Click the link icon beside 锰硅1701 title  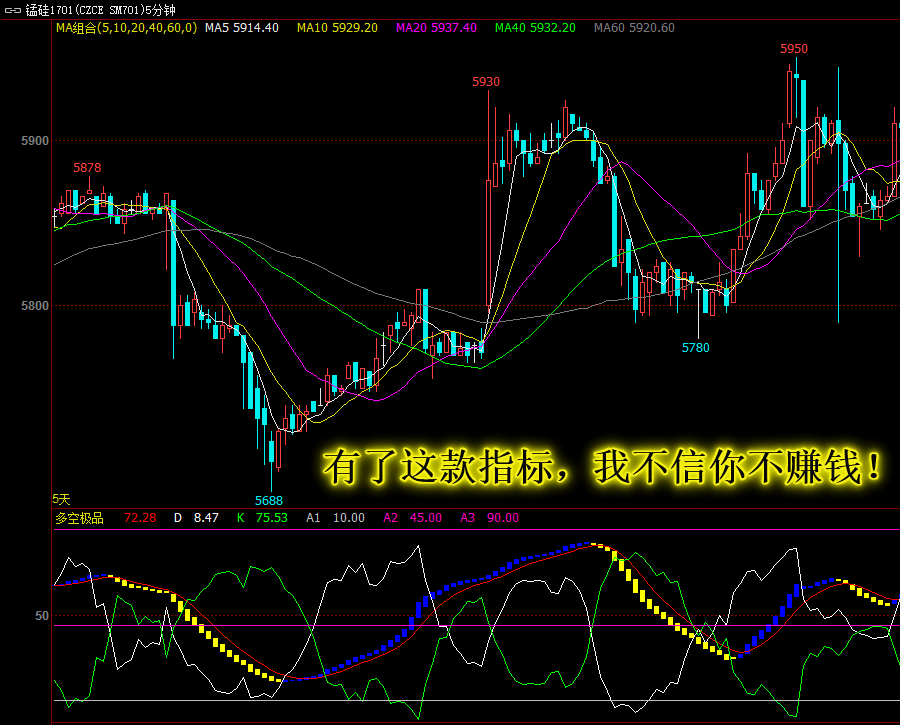coord(13,10)
